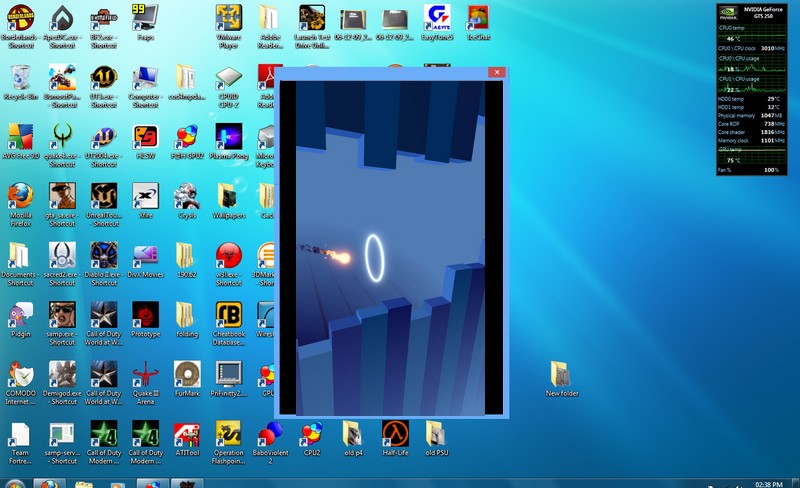Screen dimensions: 800x488
Task: Select the Wallpapers folder icon
Action: point(229,194)
